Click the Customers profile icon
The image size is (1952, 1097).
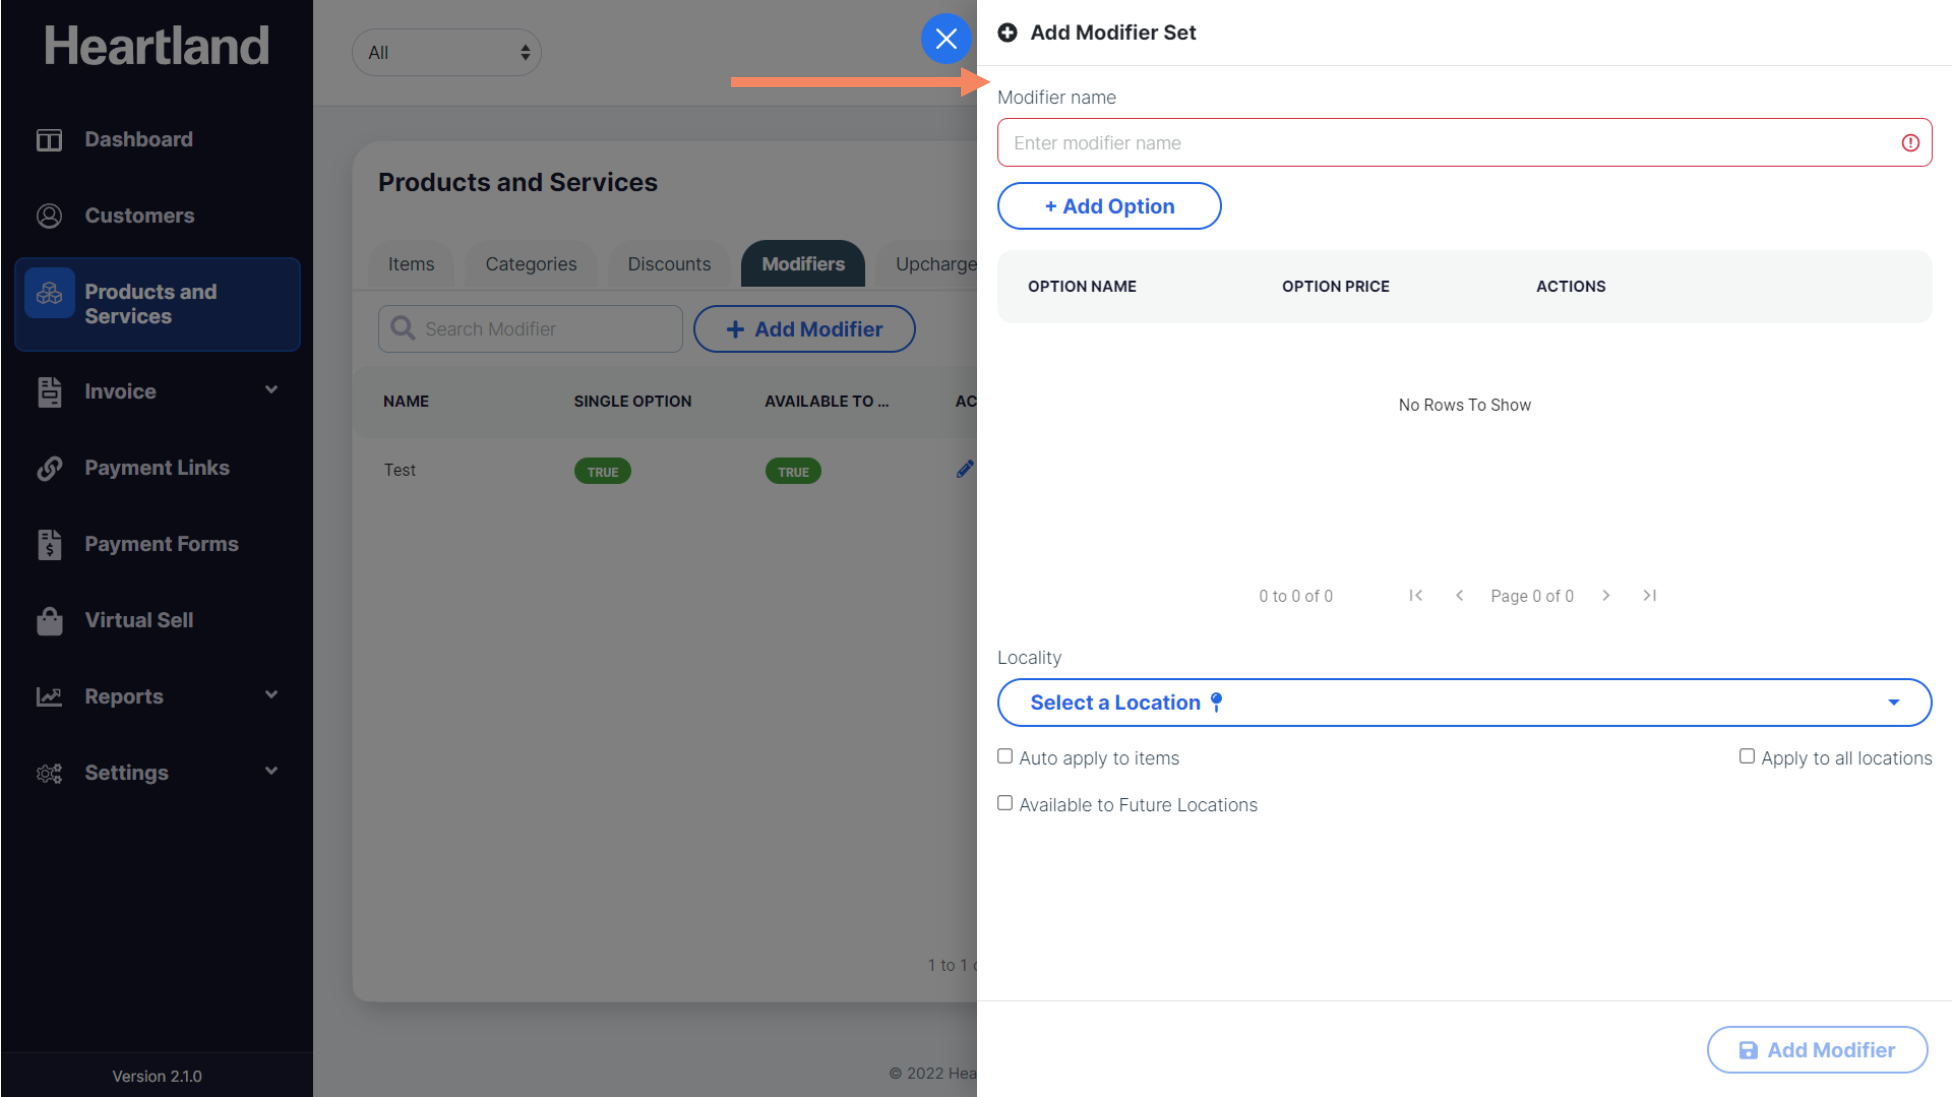(x=49, y=216)
